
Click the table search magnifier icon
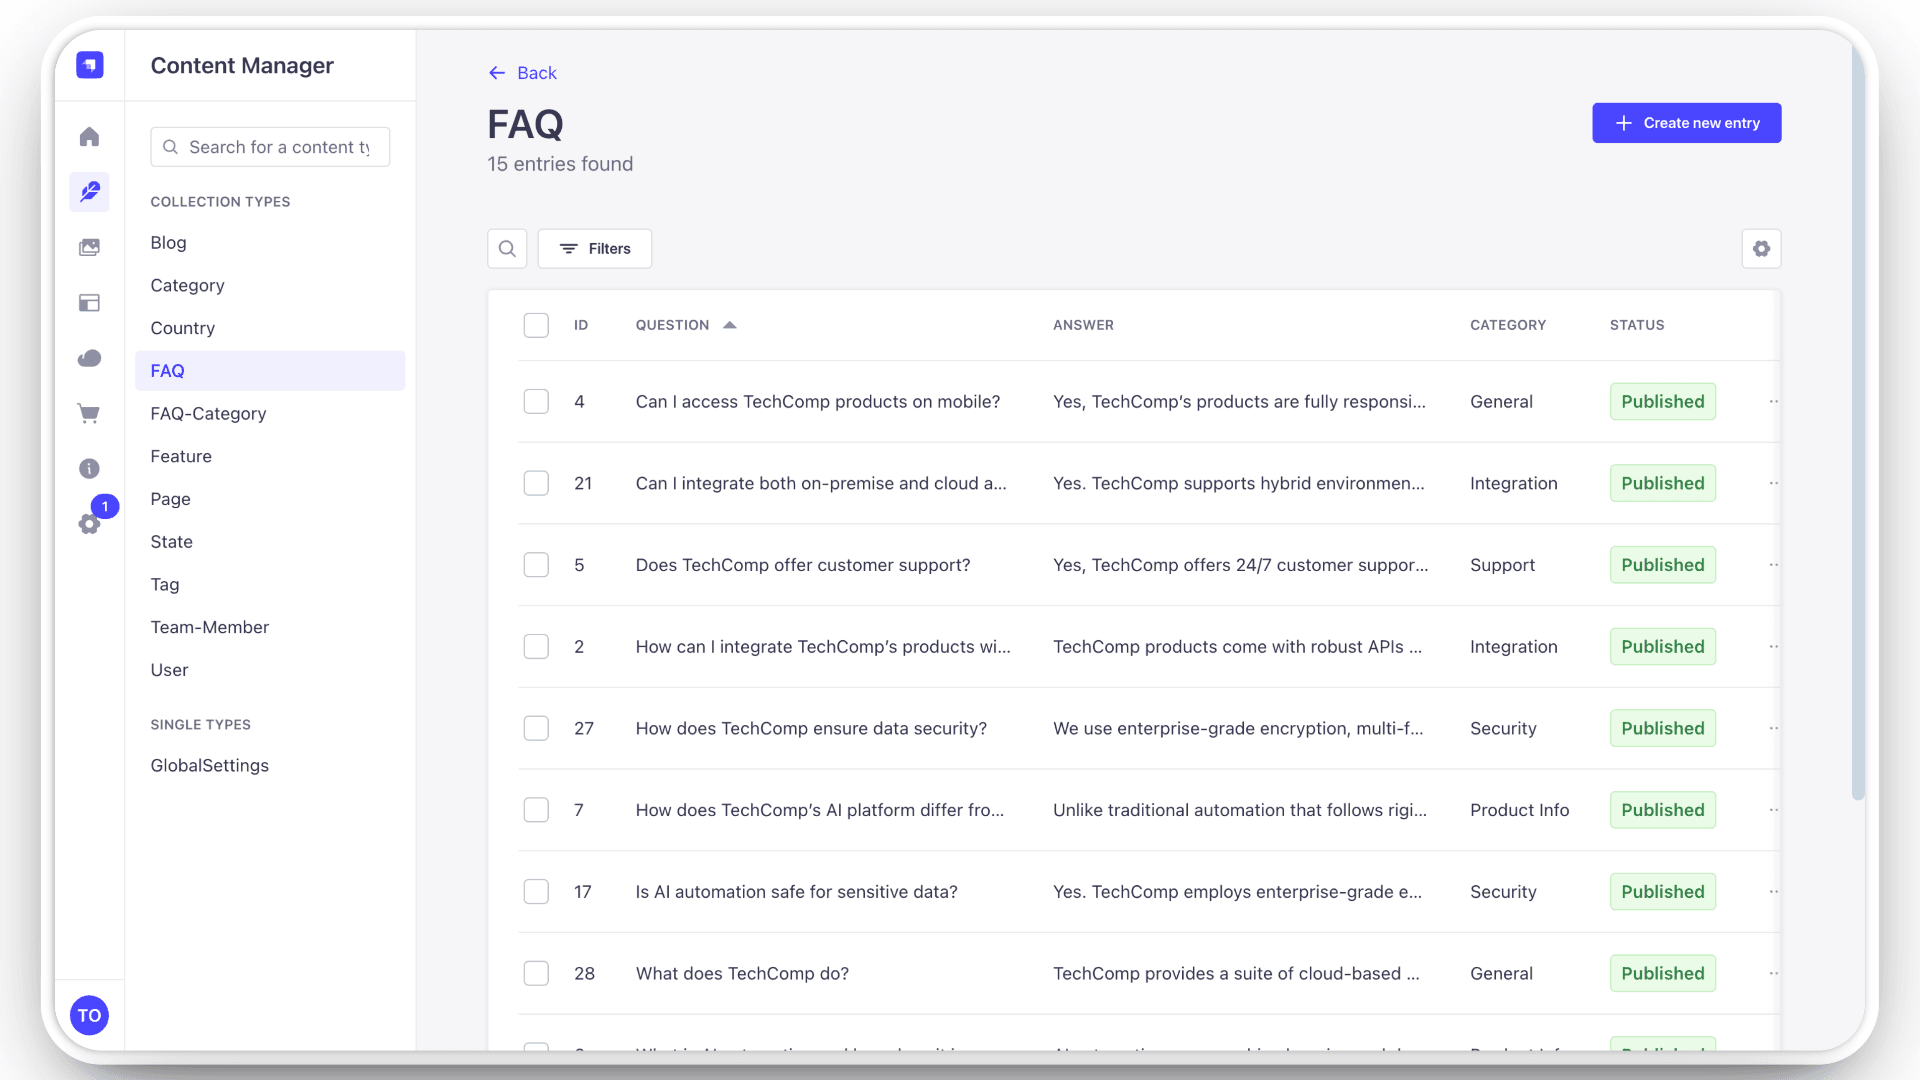[507, 249]
